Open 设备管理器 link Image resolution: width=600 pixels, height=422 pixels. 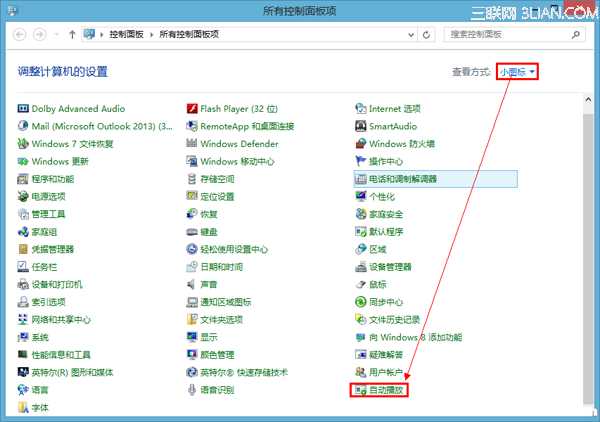[390, 267]
